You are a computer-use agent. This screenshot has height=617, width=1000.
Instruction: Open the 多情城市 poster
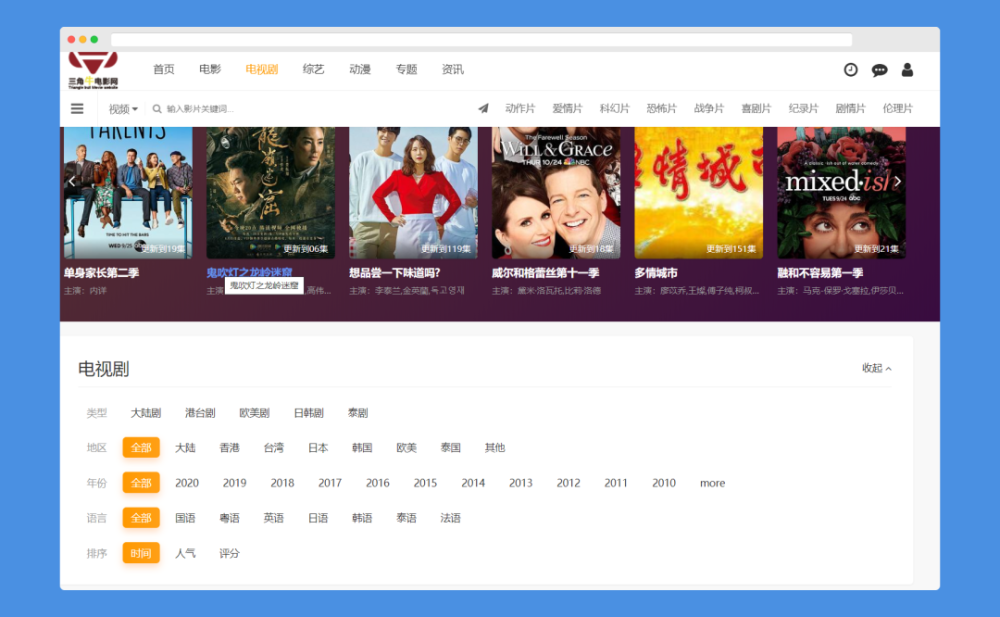point(699,193)
